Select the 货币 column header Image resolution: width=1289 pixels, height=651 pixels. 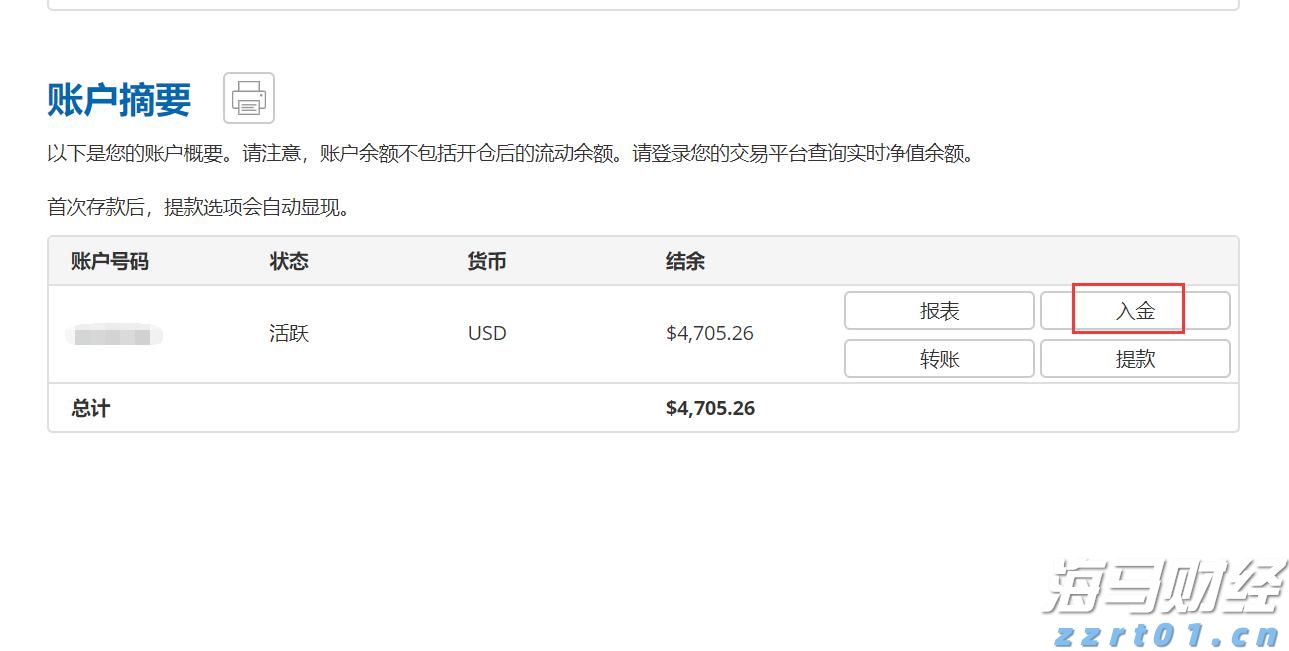tap(486, 261)
